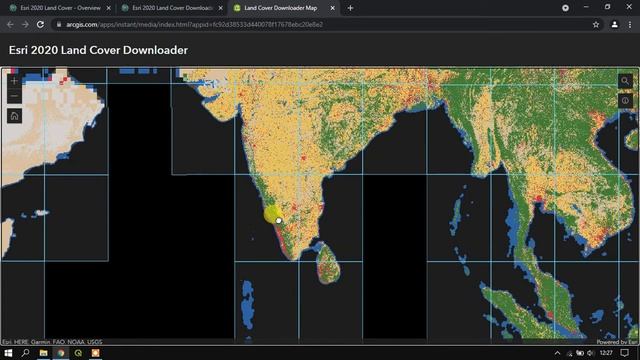Close the Land Cover - Overview tab
640x360 pixels.
(x=109, y=8)
